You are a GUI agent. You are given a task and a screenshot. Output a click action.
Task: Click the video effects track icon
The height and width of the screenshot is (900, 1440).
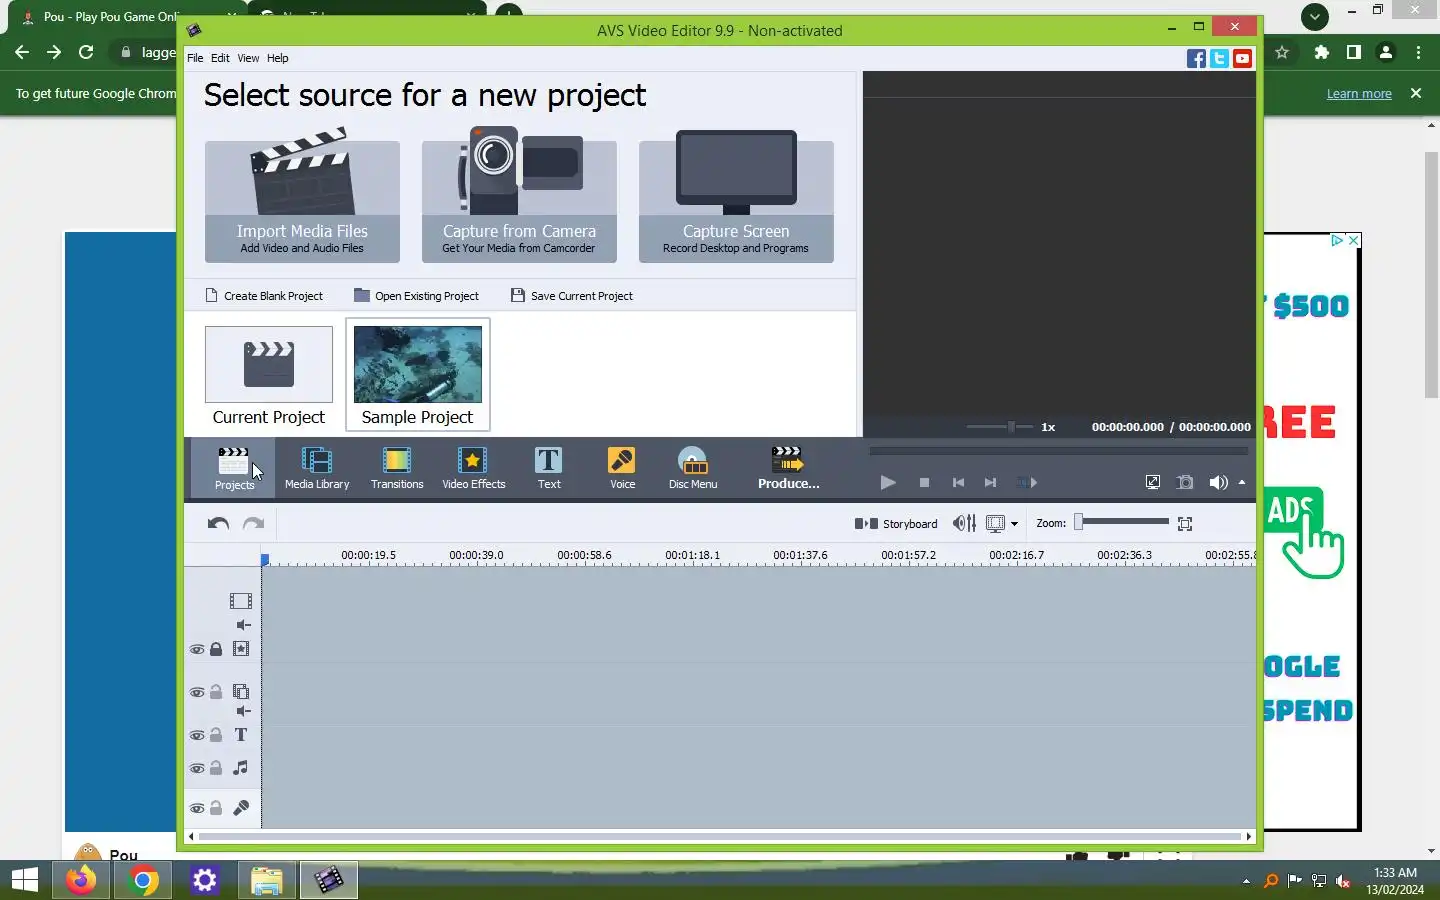coord(241,649)
